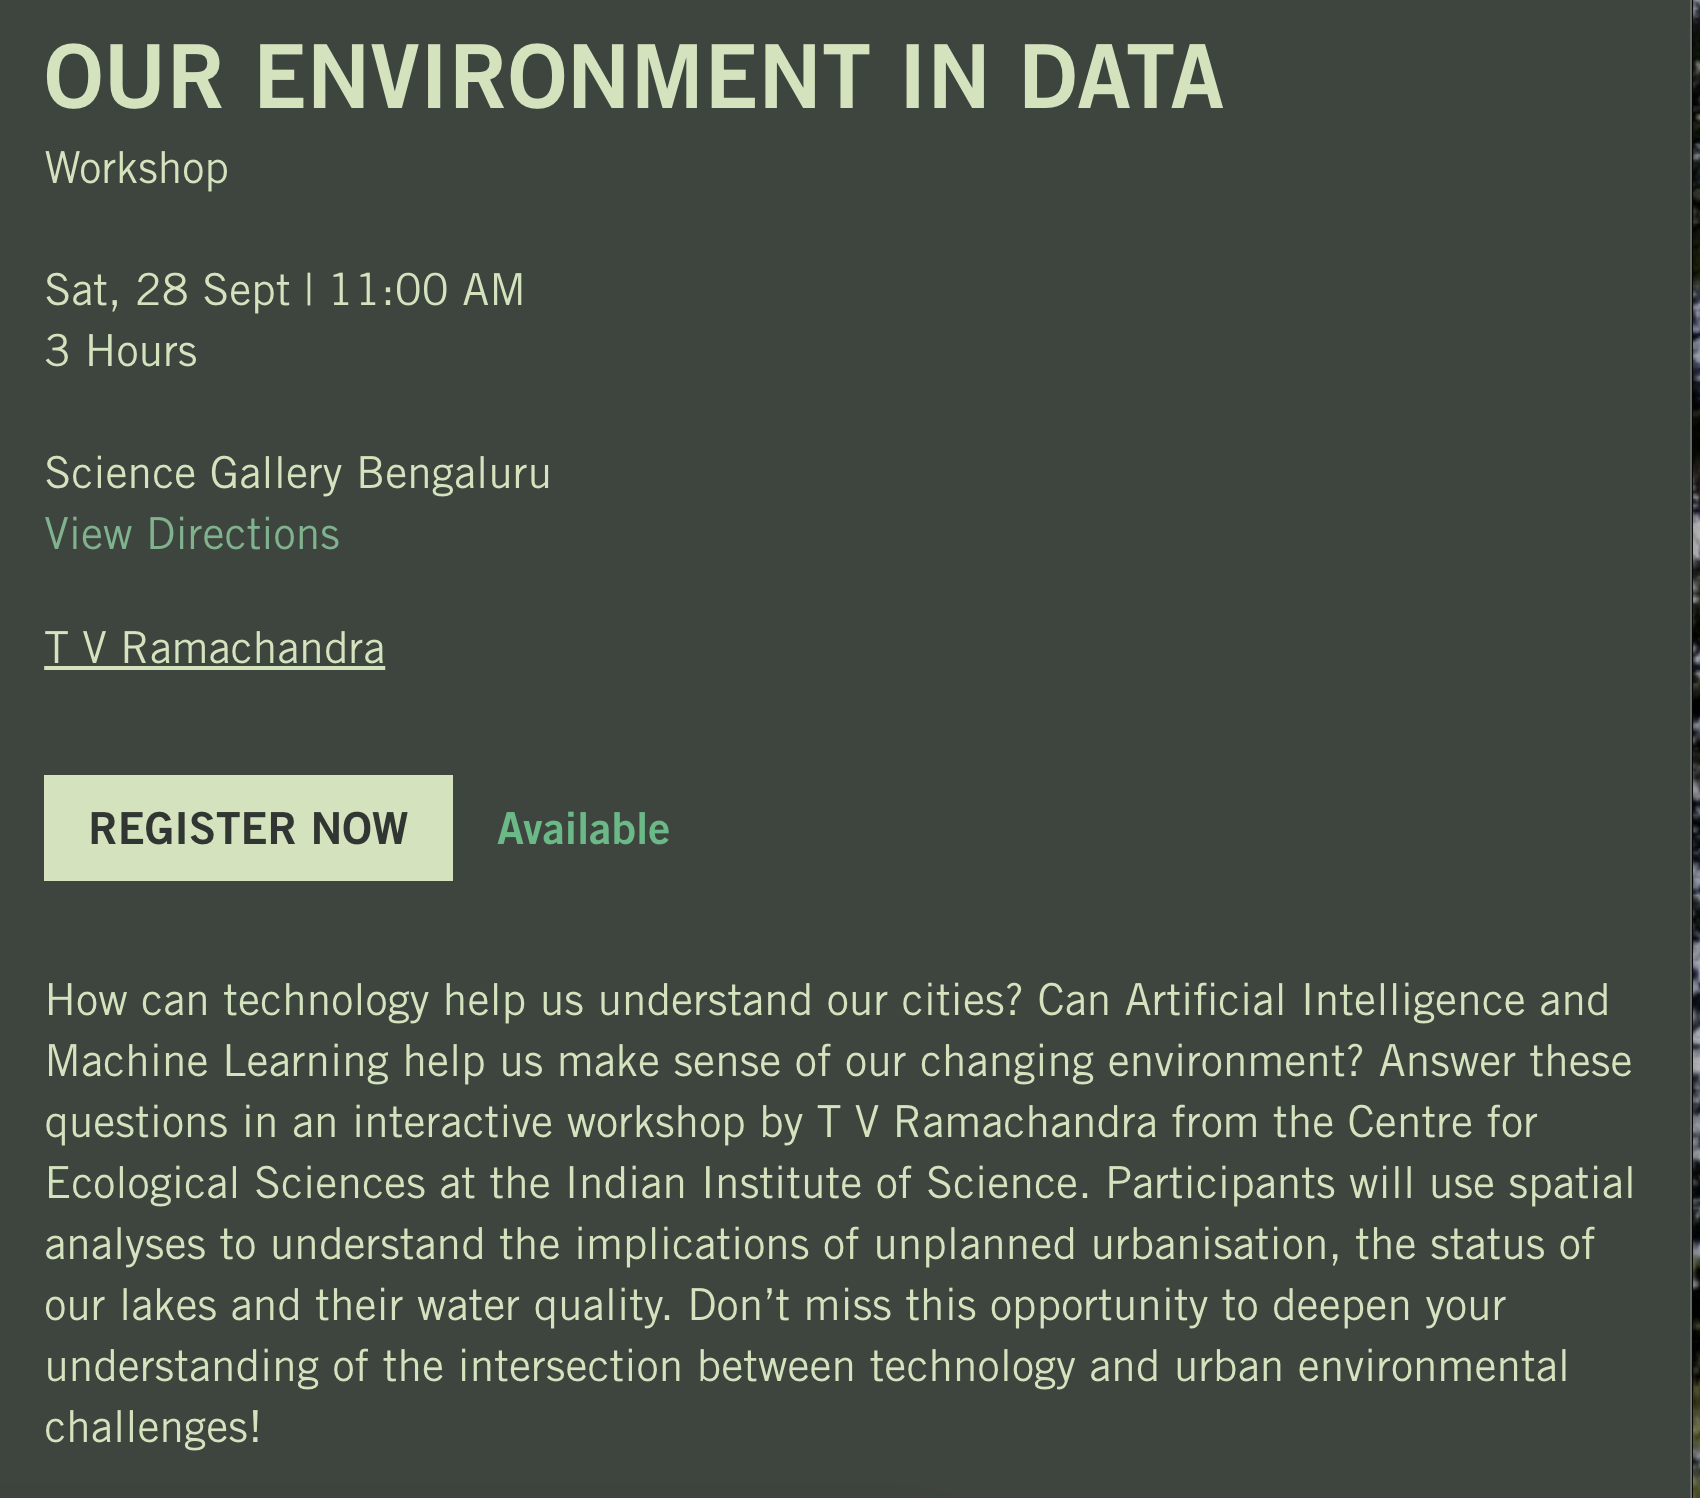Click the Science Gallery Bengaluru venue name
The image size is (1700, 1498).
(298, 473)
